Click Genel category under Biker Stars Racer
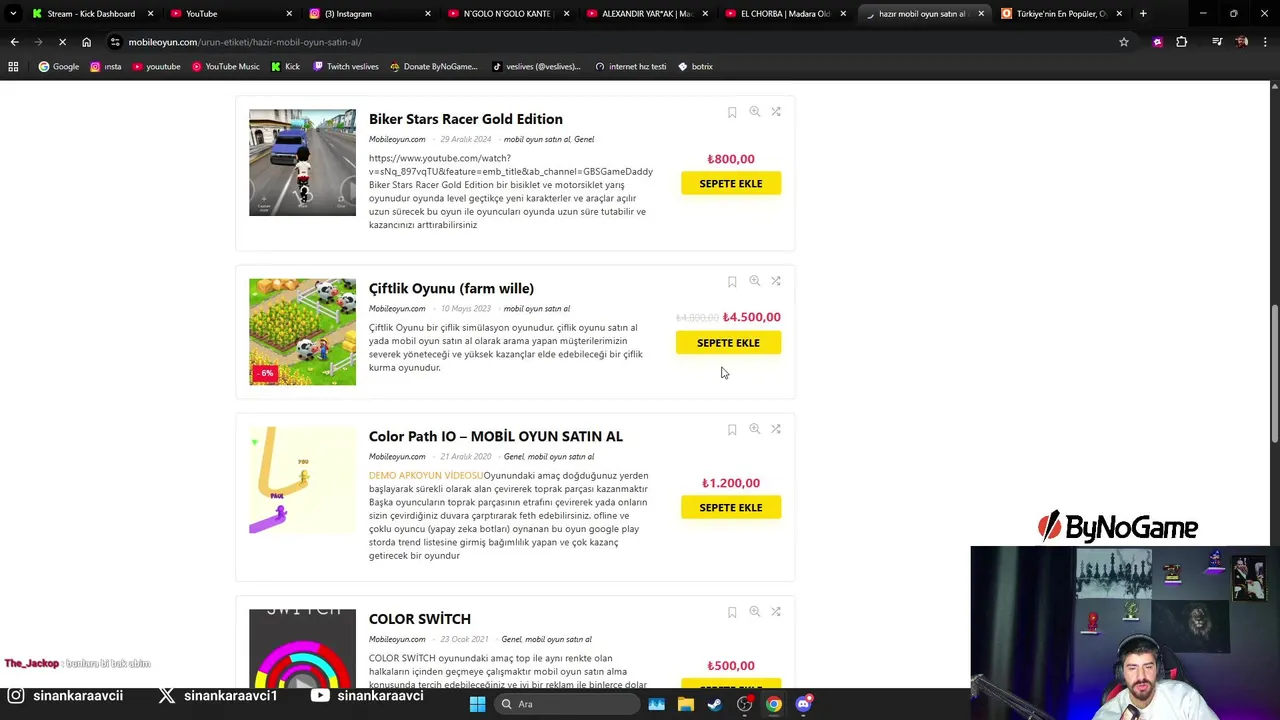Viewport: 1280px width, 720px height. pyautogui.click(x=584, y=139)
